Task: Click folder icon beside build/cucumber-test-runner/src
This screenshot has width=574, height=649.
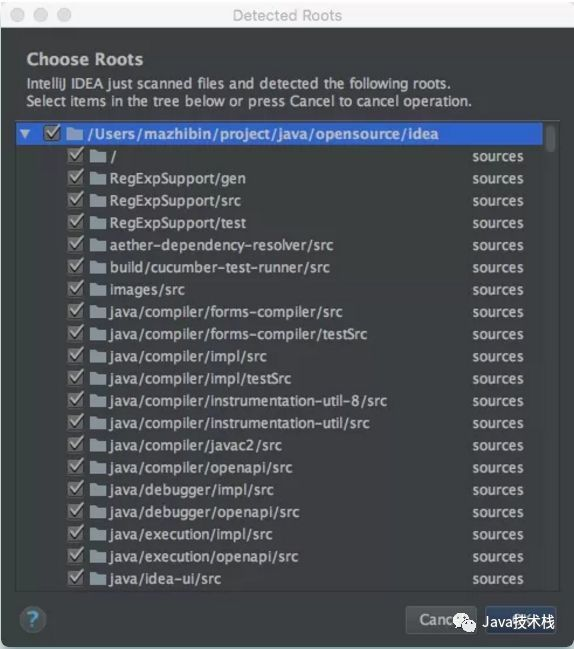Action: 98,268
